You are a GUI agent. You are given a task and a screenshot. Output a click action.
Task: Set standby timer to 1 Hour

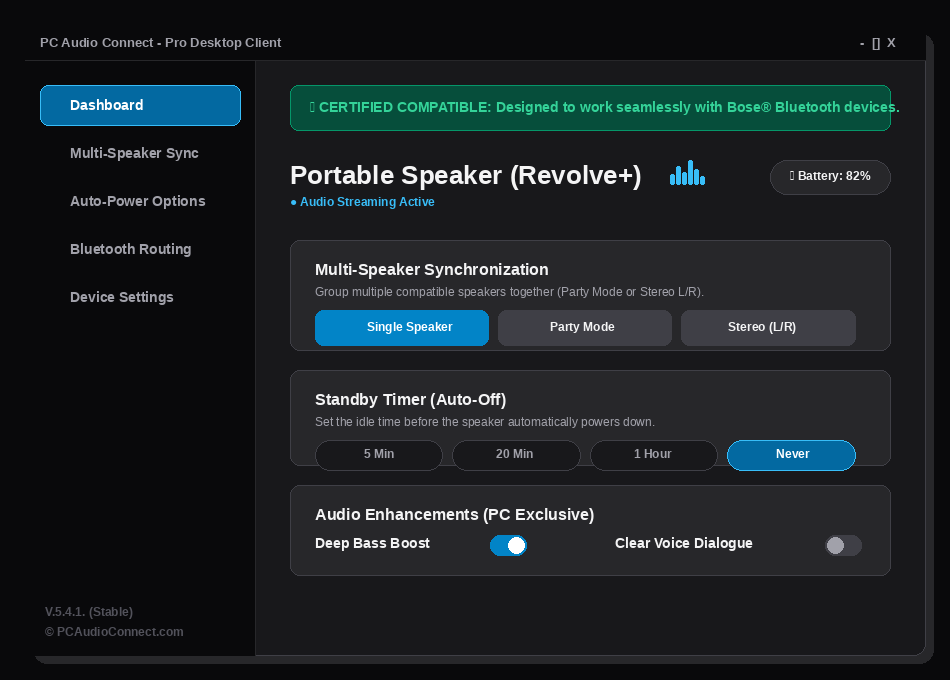654,455
